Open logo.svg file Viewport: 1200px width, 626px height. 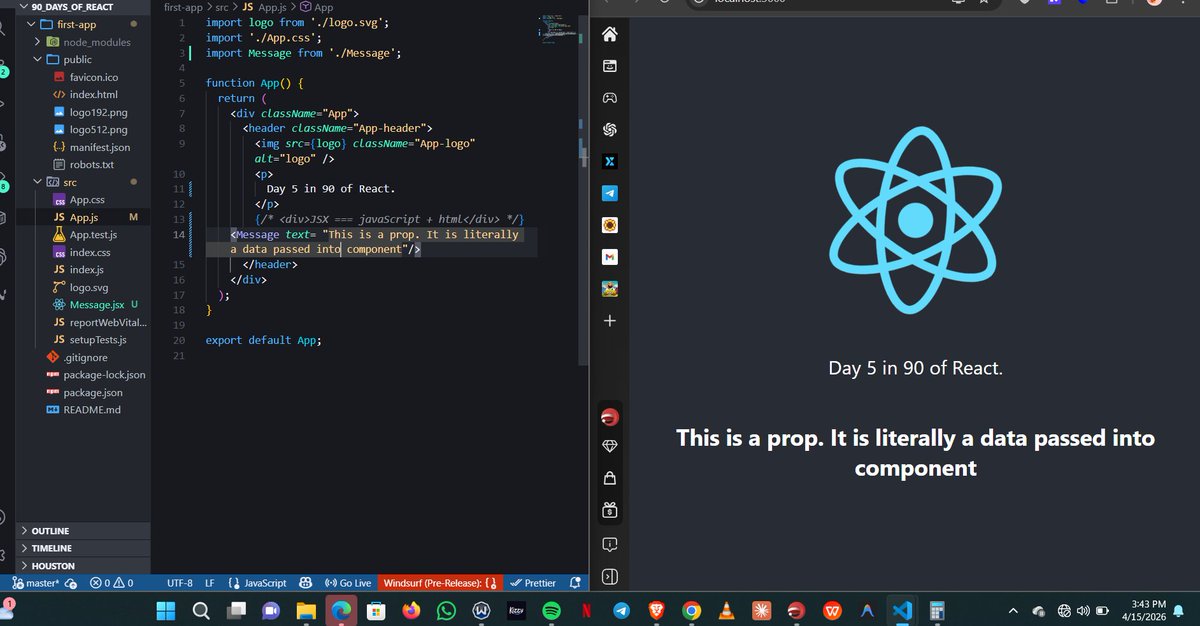[x=89, y=287]
